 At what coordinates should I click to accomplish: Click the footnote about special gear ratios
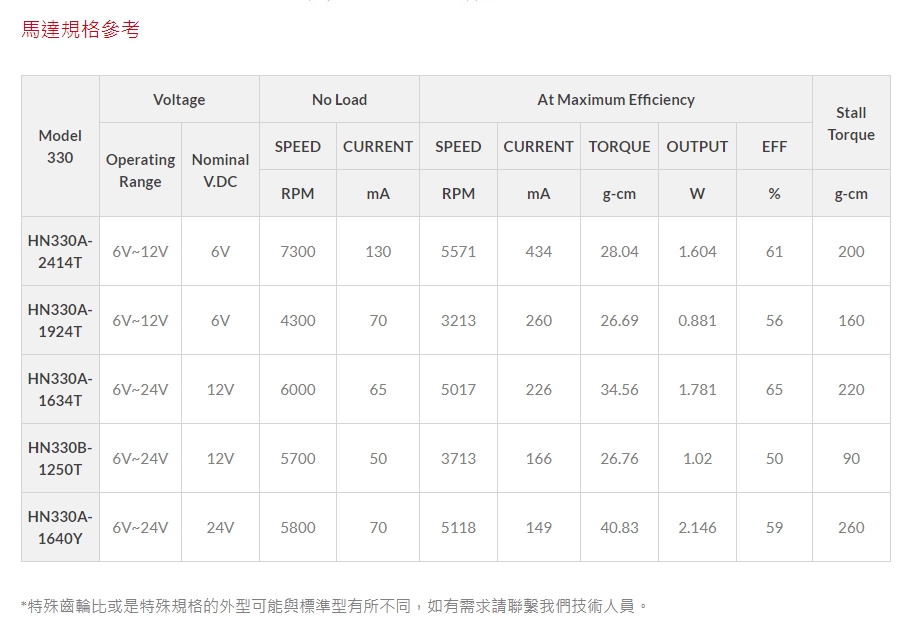pyautogui.click(x=335, y=606)
